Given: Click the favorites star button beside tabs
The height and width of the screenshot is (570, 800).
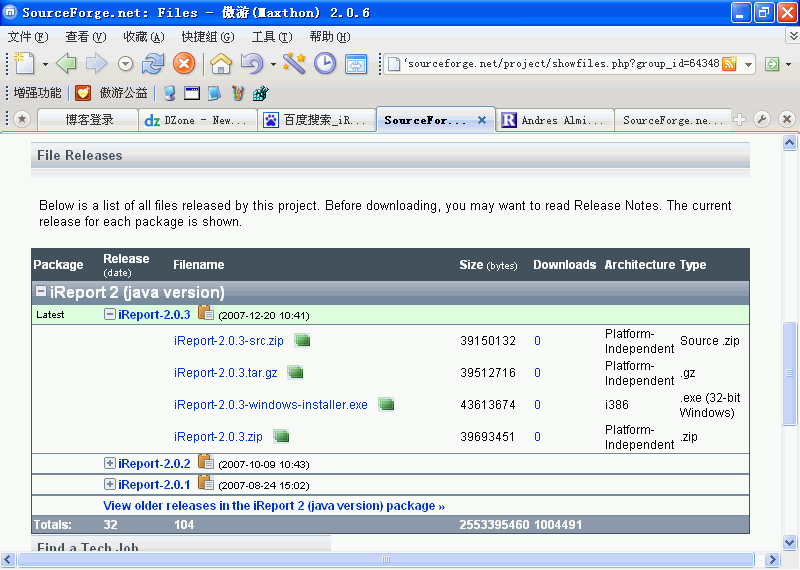Looking at the screenshot, I should 21,120.
